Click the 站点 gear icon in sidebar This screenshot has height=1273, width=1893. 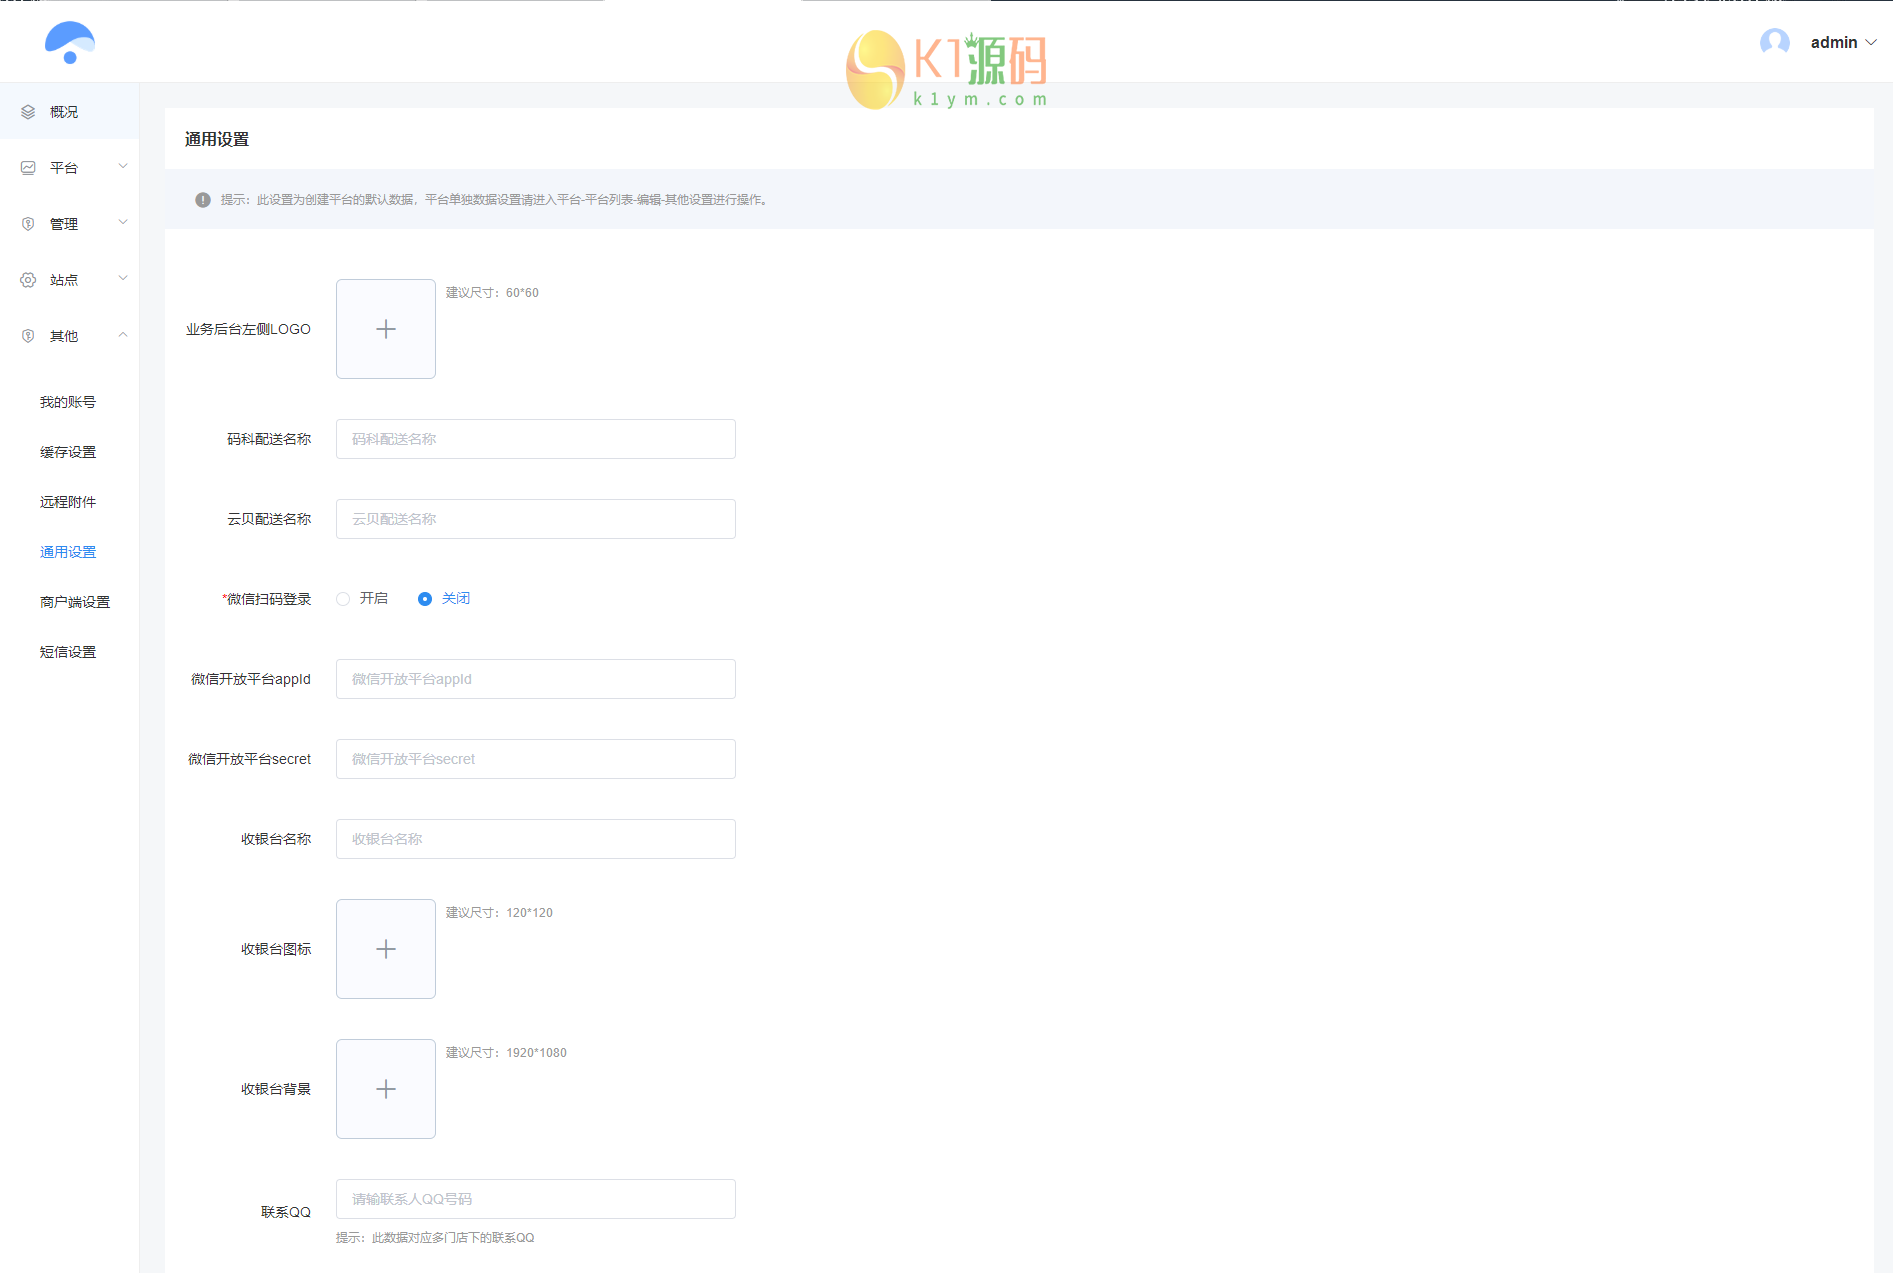tap(28, 280)
